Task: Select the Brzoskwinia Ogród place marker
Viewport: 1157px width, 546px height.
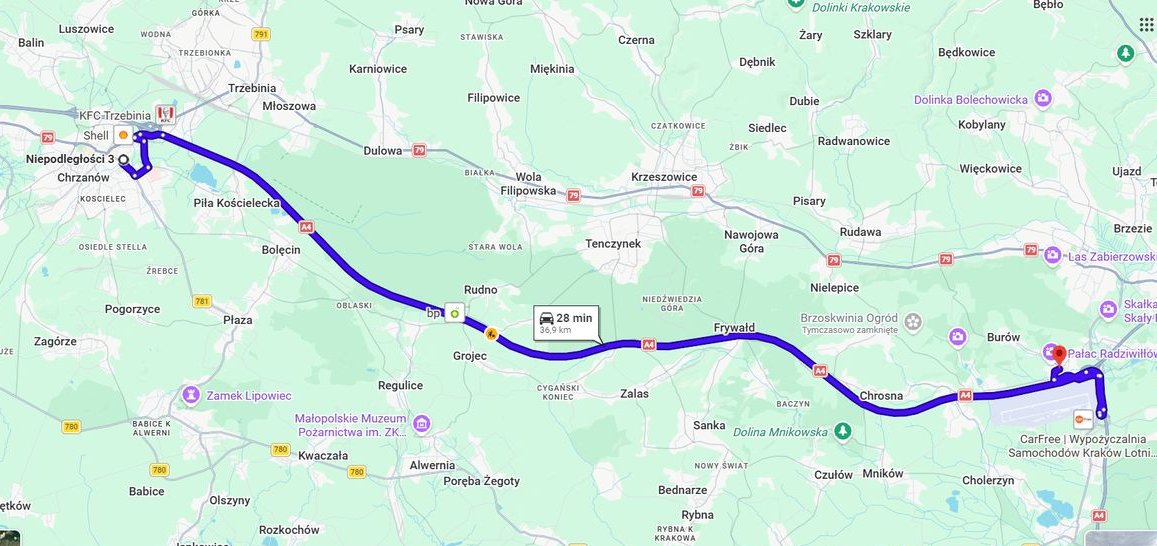Action: pos(913,322)
